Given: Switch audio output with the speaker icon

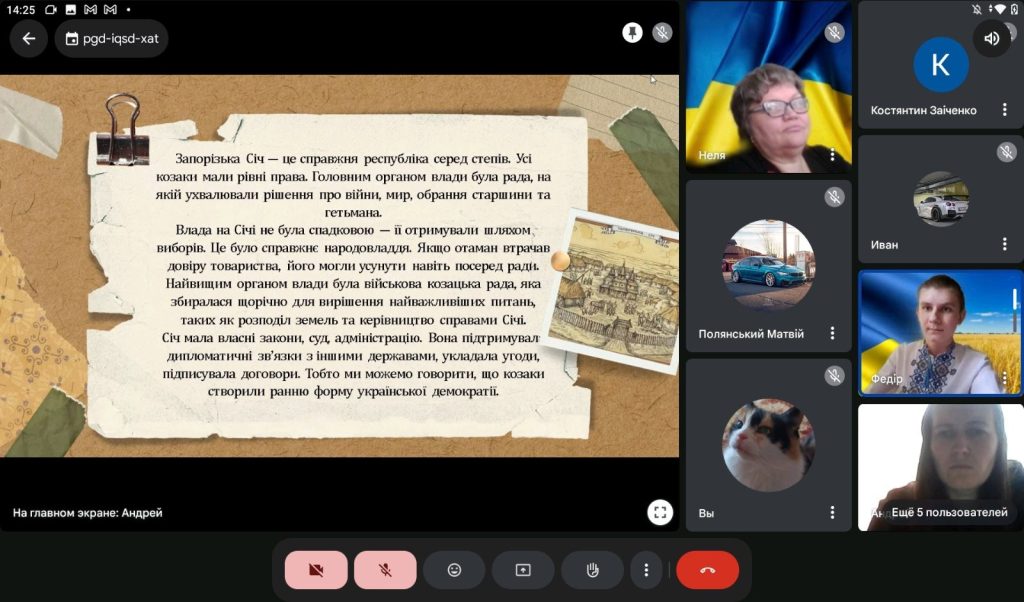Looking at the screenshot, I should 991,39.
